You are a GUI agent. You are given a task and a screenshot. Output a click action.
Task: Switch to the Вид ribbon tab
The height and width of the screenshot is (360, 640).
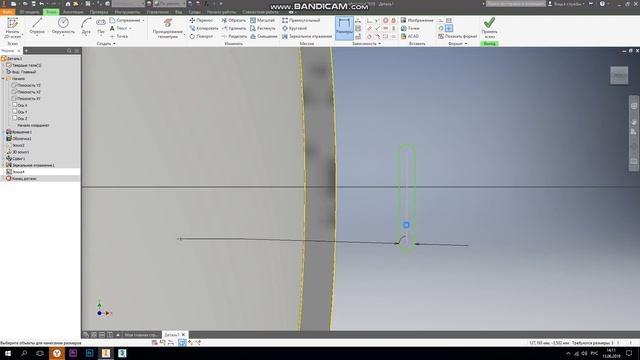click(x=178, y=12)
